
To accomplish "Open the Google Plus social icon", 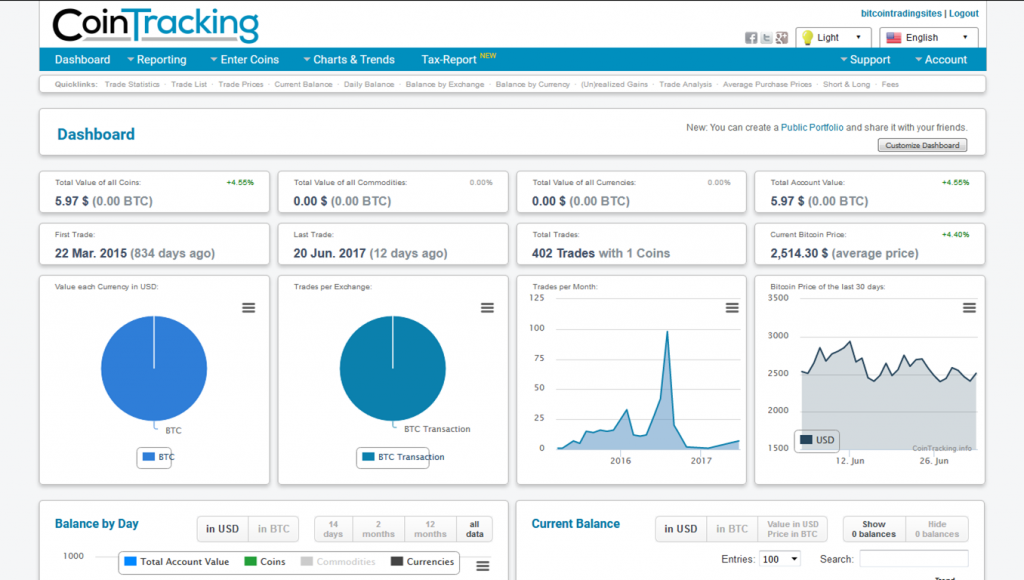I will point(782,38).
